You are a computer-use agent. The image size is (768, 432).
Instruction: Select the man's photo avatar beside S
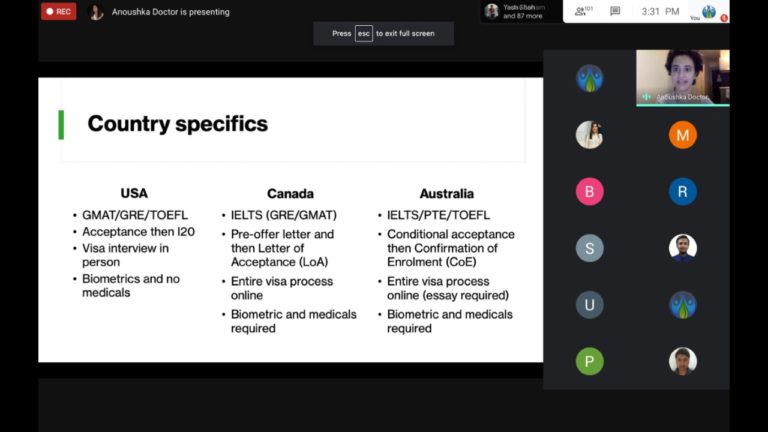tap(683, 248)
